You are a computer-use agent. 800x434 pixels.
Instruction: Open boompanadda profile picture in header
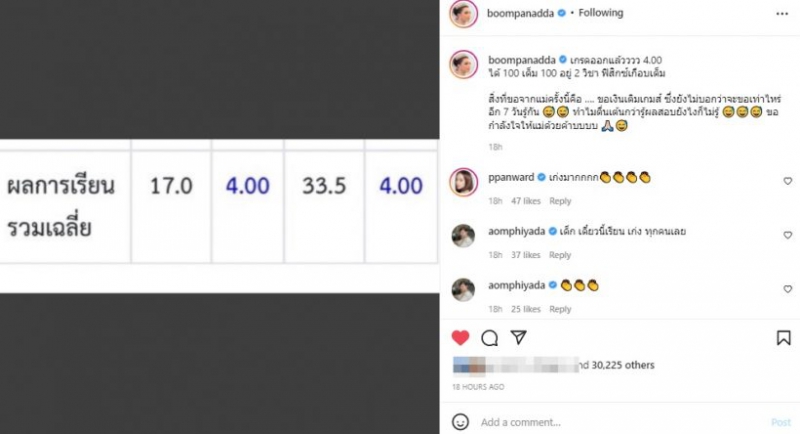click(463, 14)
